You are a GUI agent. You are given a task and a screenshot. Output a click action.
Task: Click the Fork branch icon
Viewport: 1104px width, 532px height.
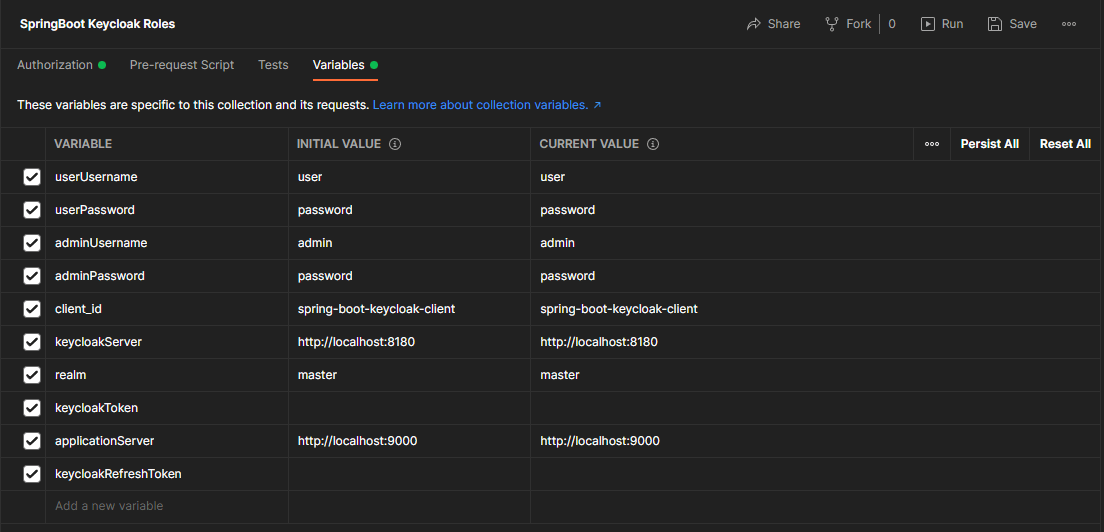point(832,24)
